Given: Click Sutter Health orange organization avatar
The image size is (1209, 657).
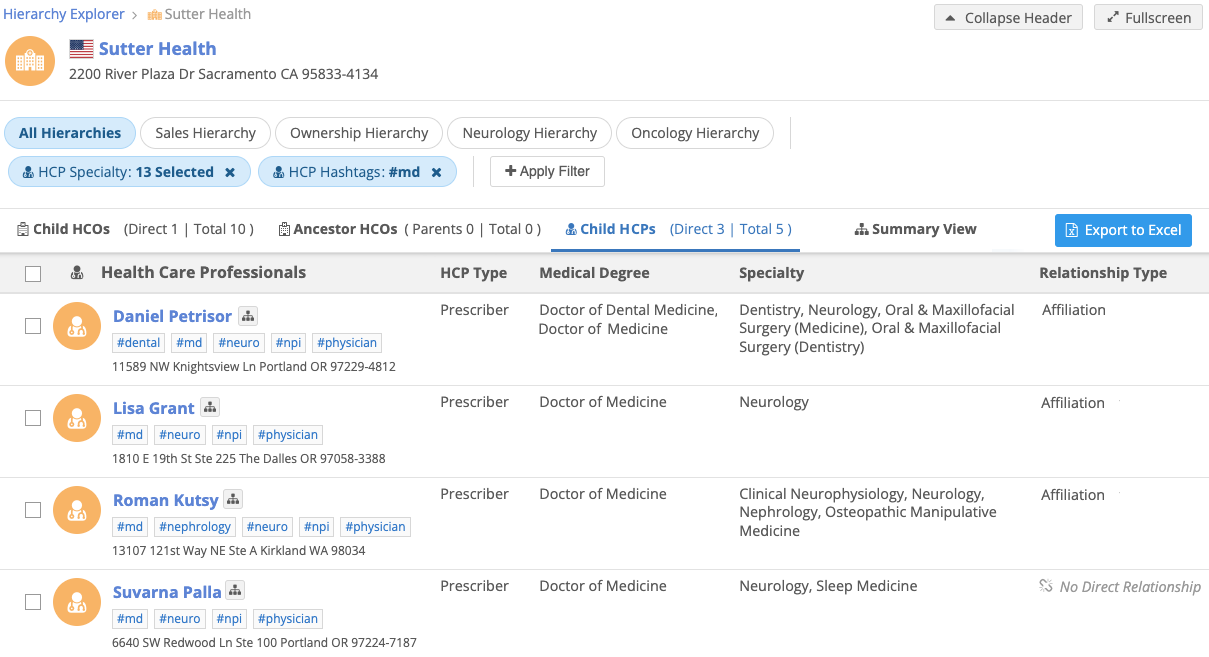Looking at the screenshot, I should click(30, 61).
